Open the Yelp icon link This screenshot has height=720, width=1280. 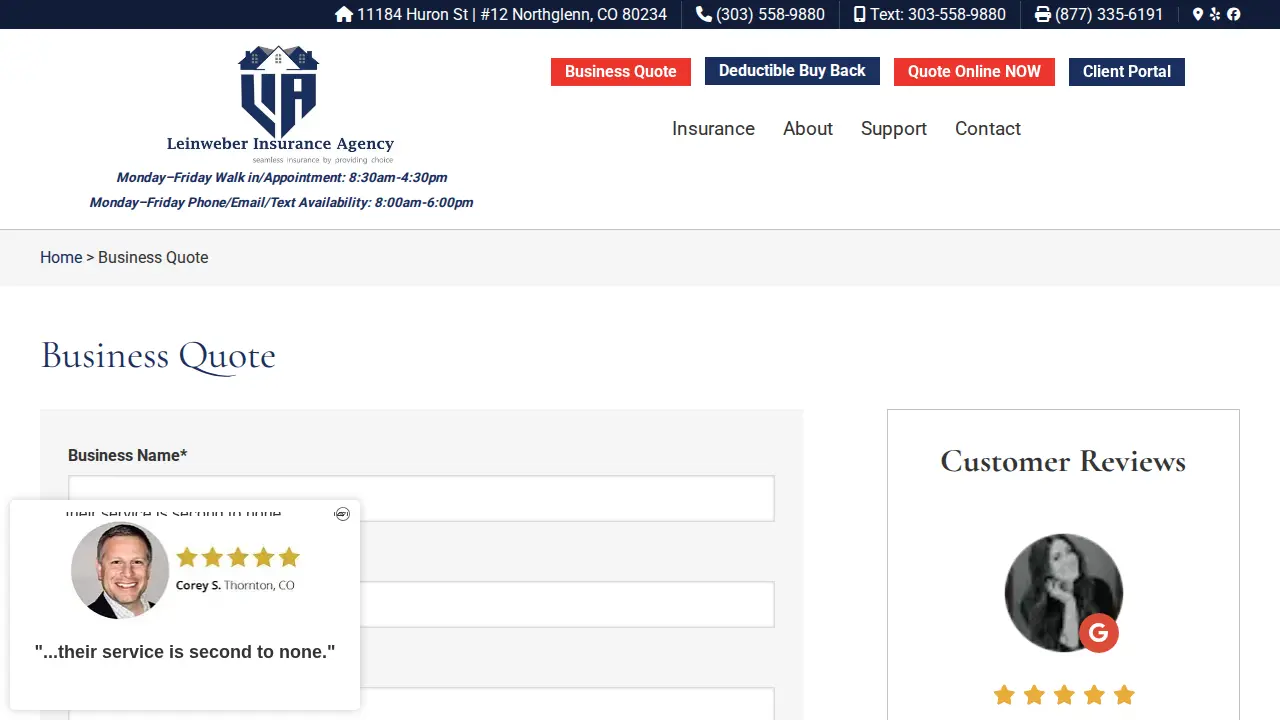tap(1215, 14)
